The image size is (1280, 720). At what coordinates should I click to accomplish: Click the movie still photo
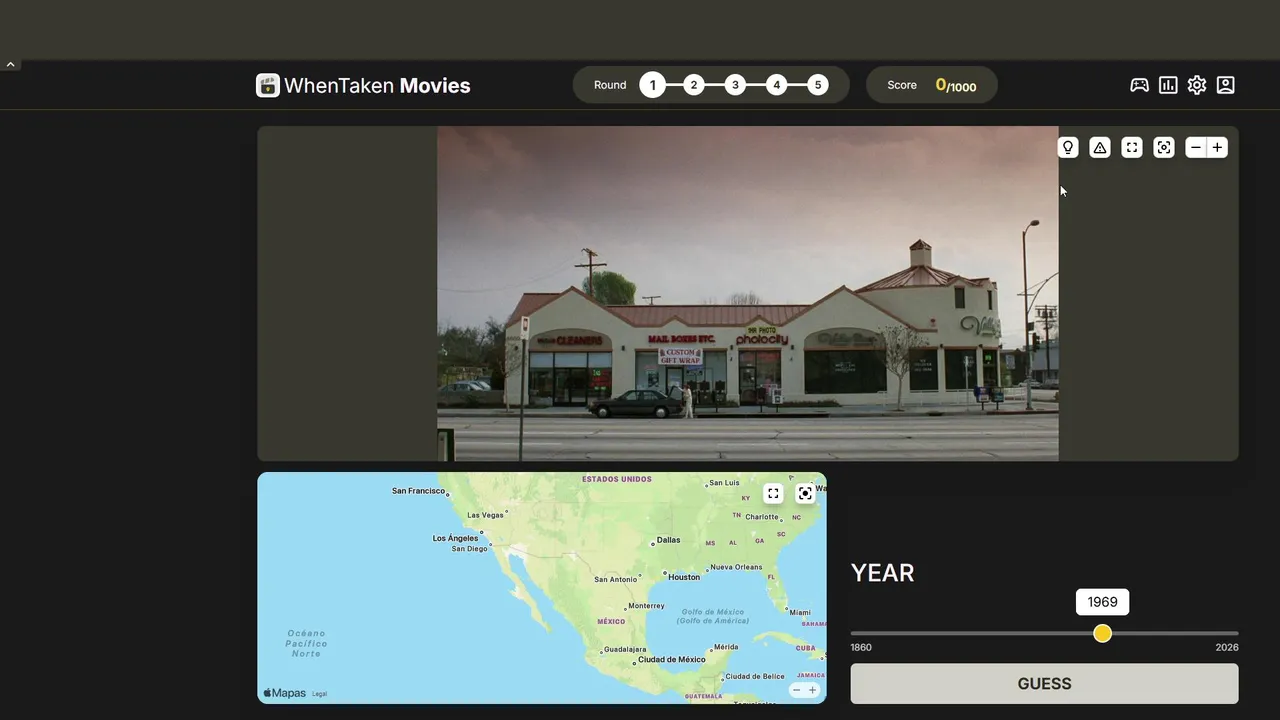pyautogui.click(x=747, y=293)
